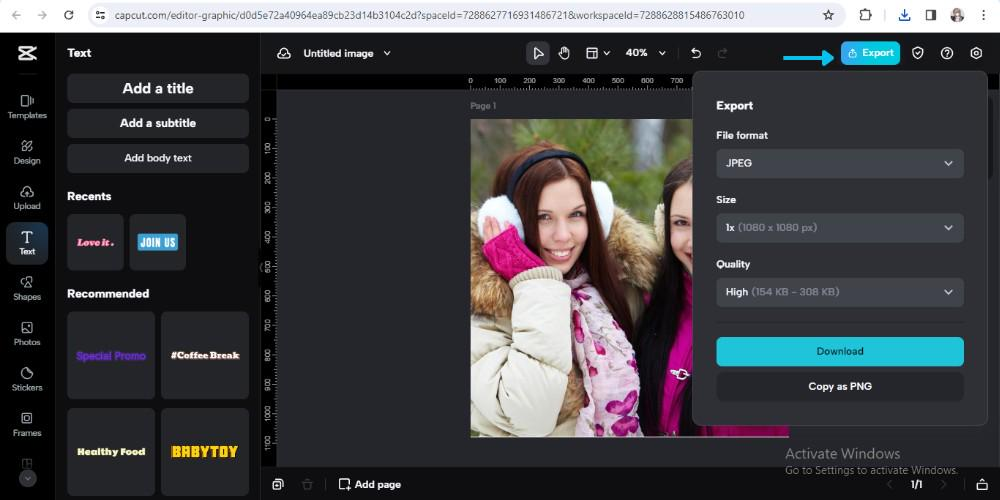Screen dimensions: 1000x500
Task: Open the Shapes sidebar panel
Action: 27,288
